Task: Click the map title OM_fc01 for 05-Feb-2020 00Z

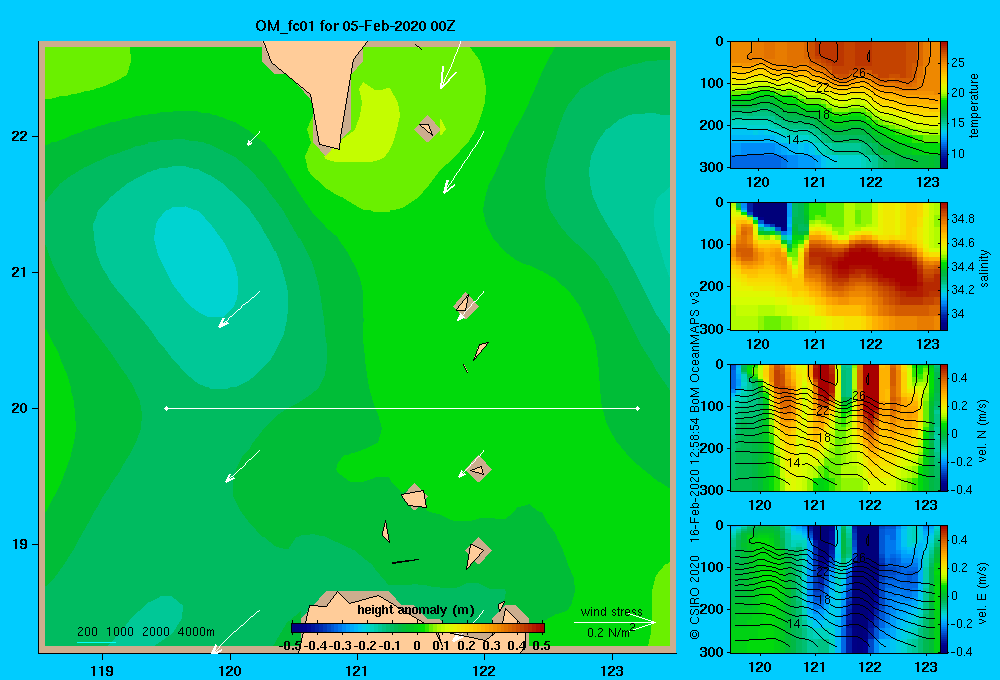Action: click(x=355, y=26)
